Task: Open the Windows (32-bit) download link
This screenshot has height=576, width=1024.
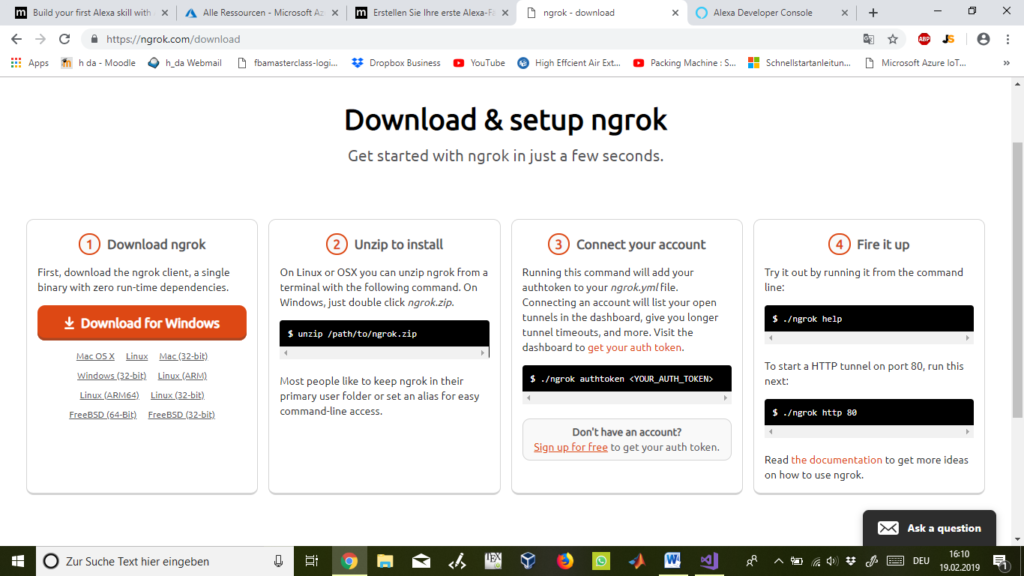Action: pyautogui.click(x=112, y=376)
